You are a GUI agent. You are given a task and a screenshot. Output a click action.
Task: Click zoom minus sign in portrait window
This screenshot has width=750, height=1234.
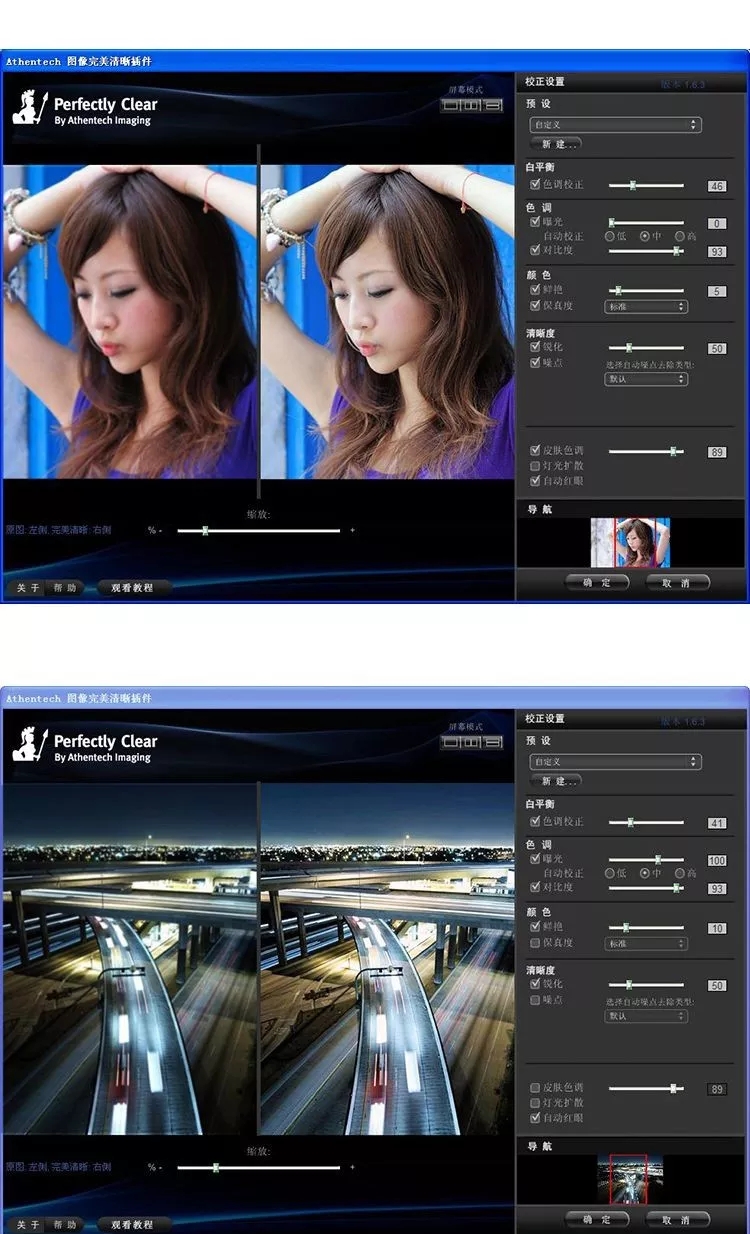160,530
